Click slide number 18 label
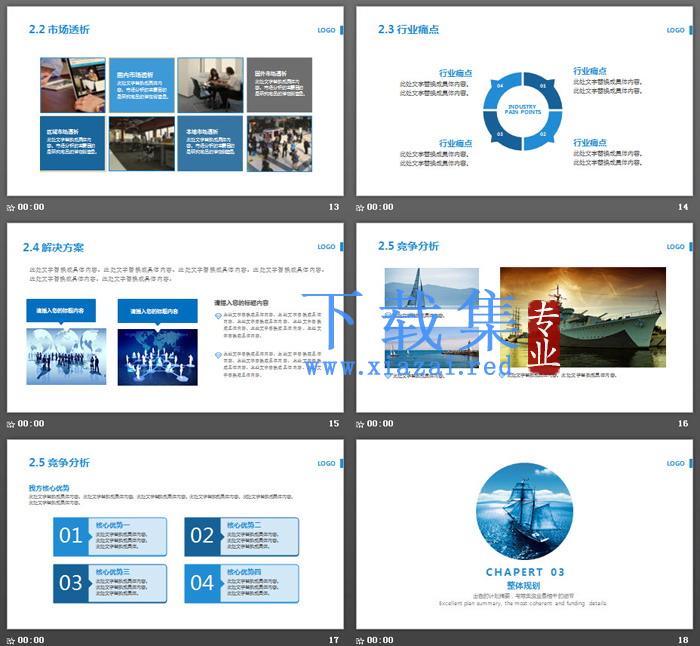This screenshot has height=646, width=700. tap(683, 640)
